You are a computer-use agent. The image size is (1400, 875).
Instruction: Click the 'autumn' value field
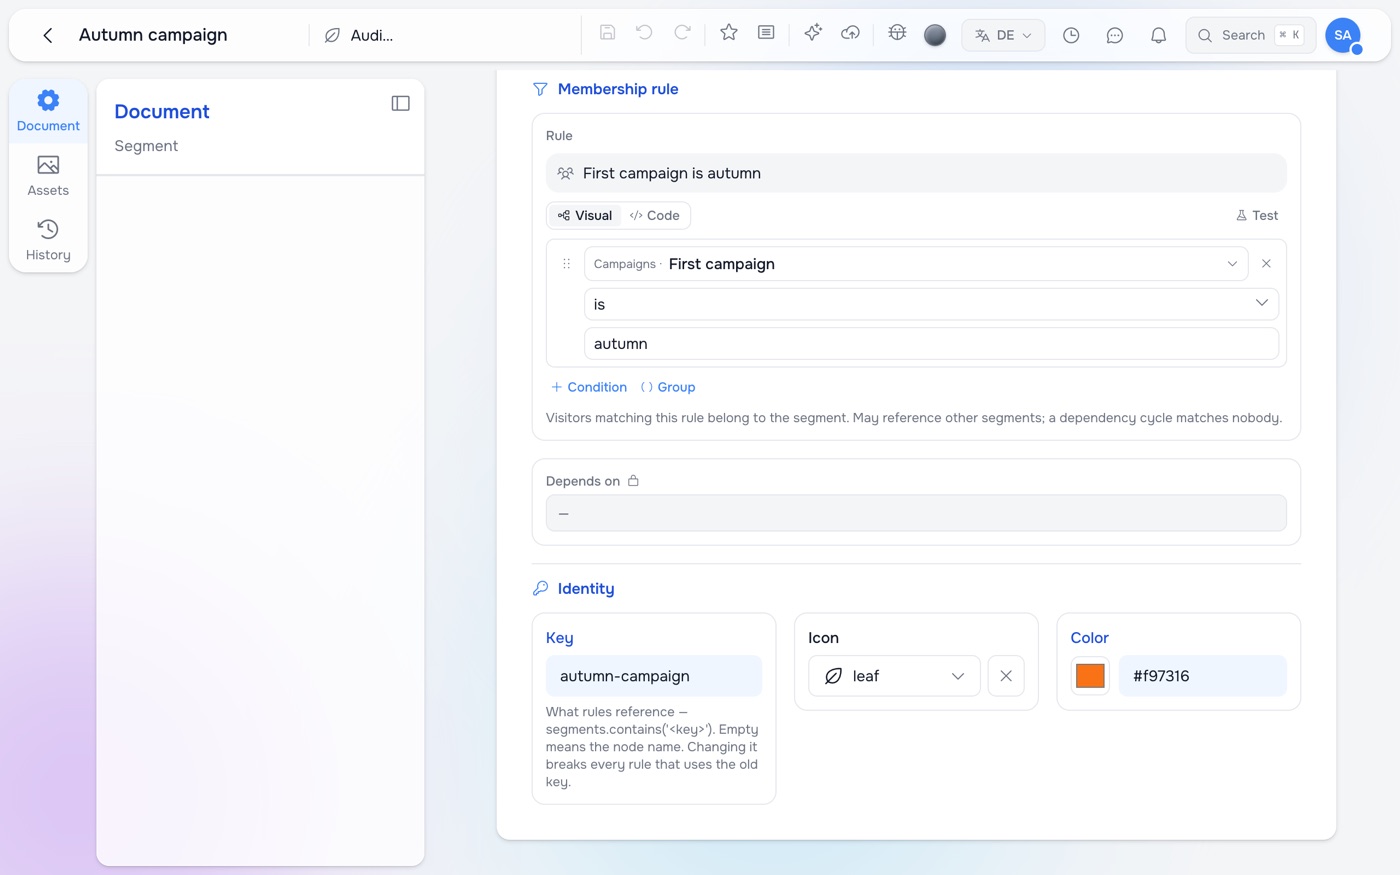point(931,344)
